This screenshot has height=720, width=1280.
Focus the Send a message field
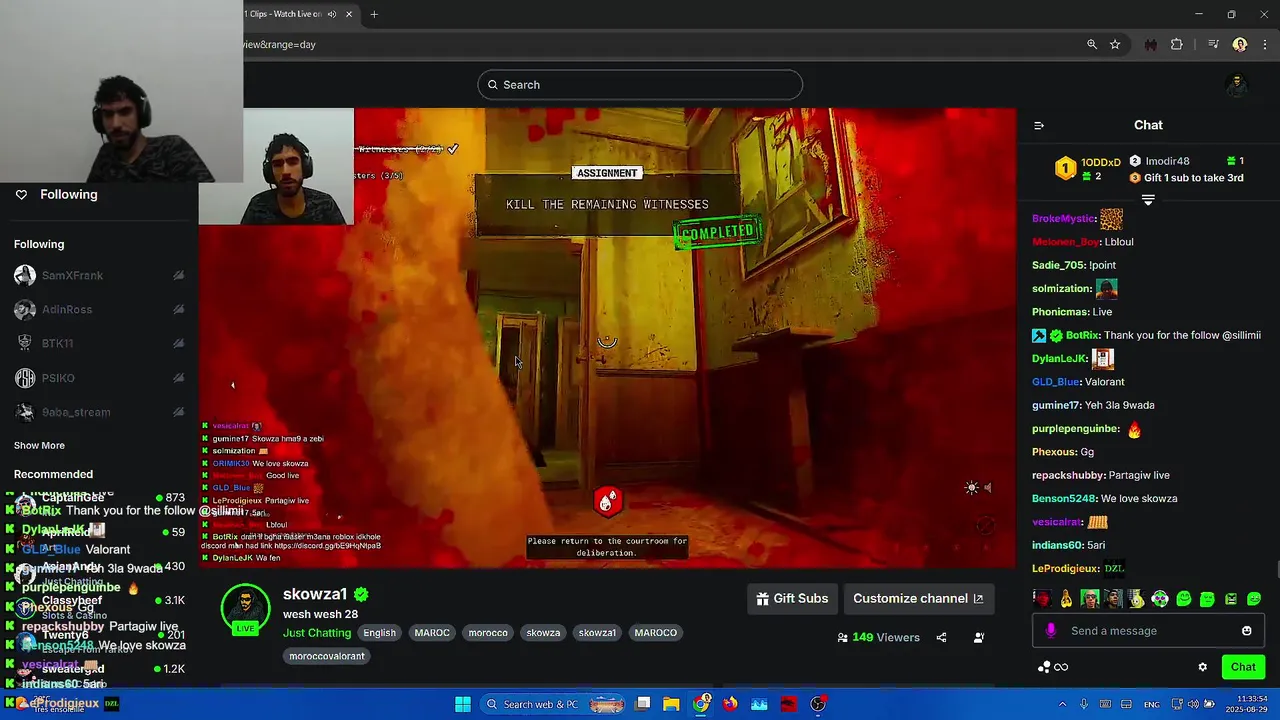1148,631
